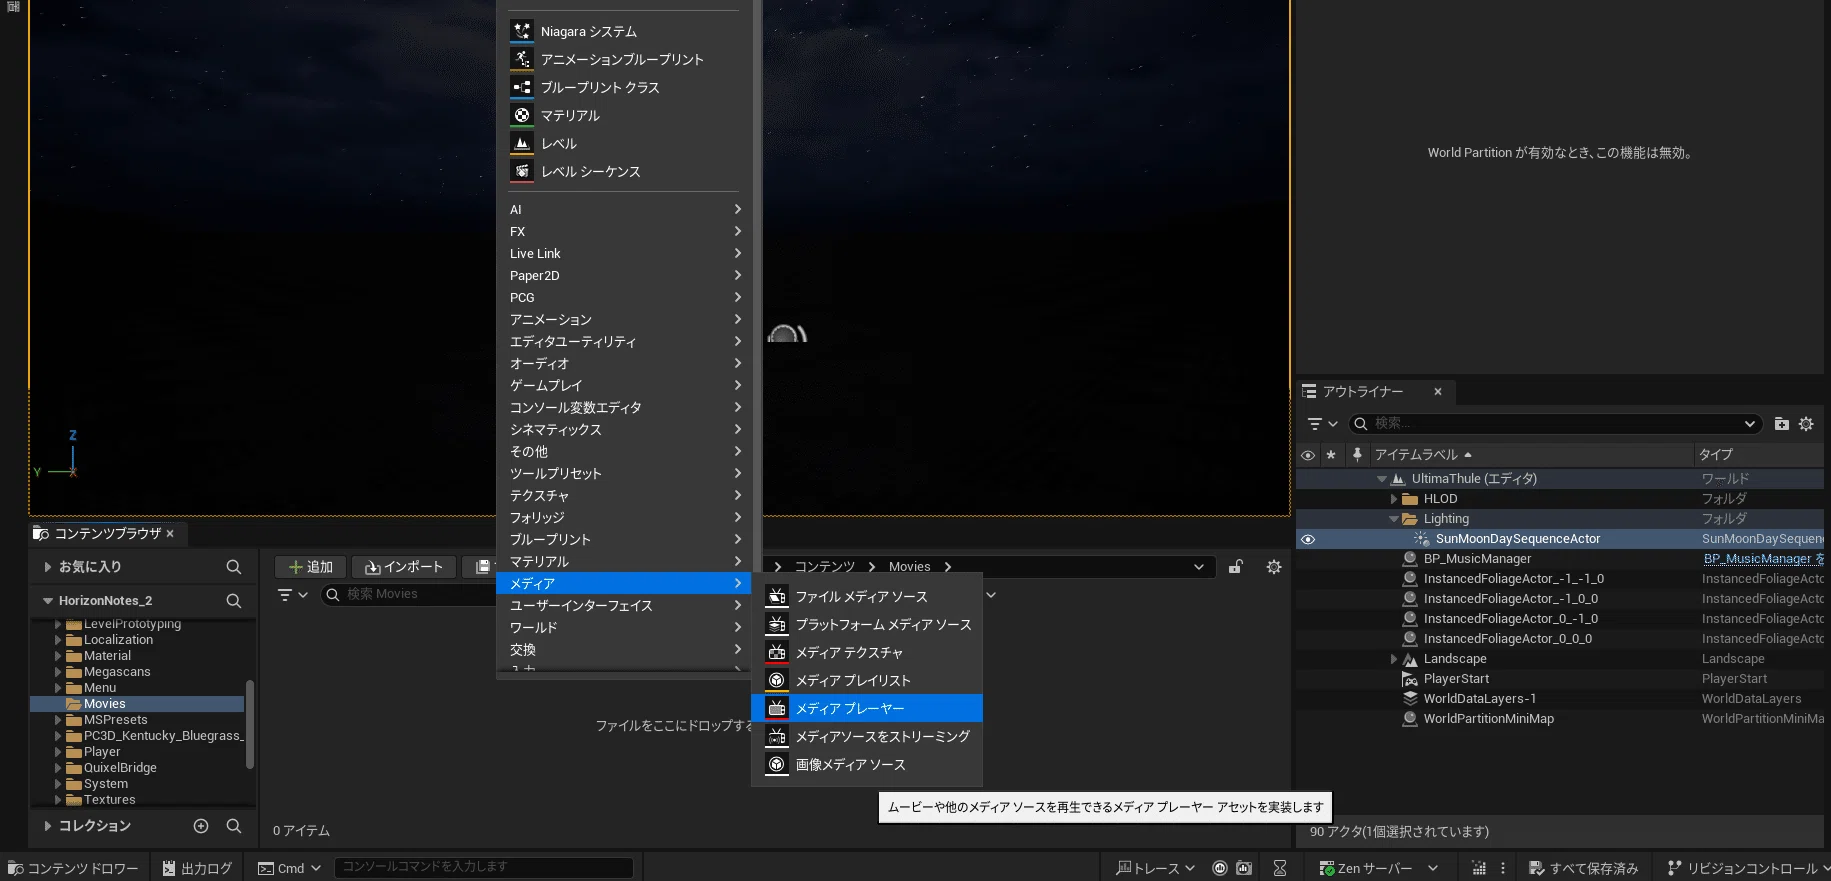Collapse the Lighting folder in the Outliner

(x=1394, y=519)
